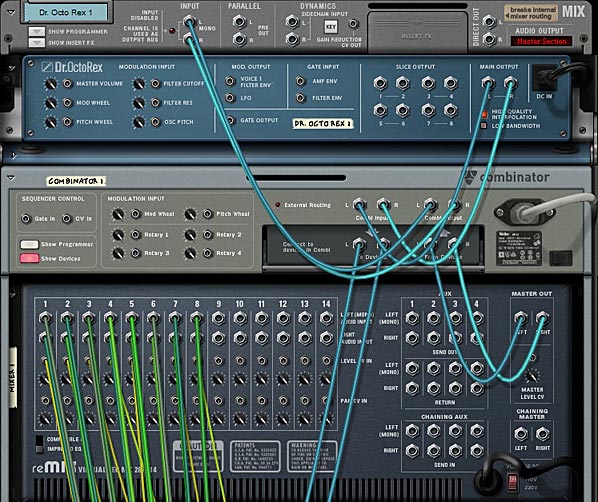598x502 pixels.
Task: Click the Mix Channel Parallel R output jack
Action: click(239, 39)
